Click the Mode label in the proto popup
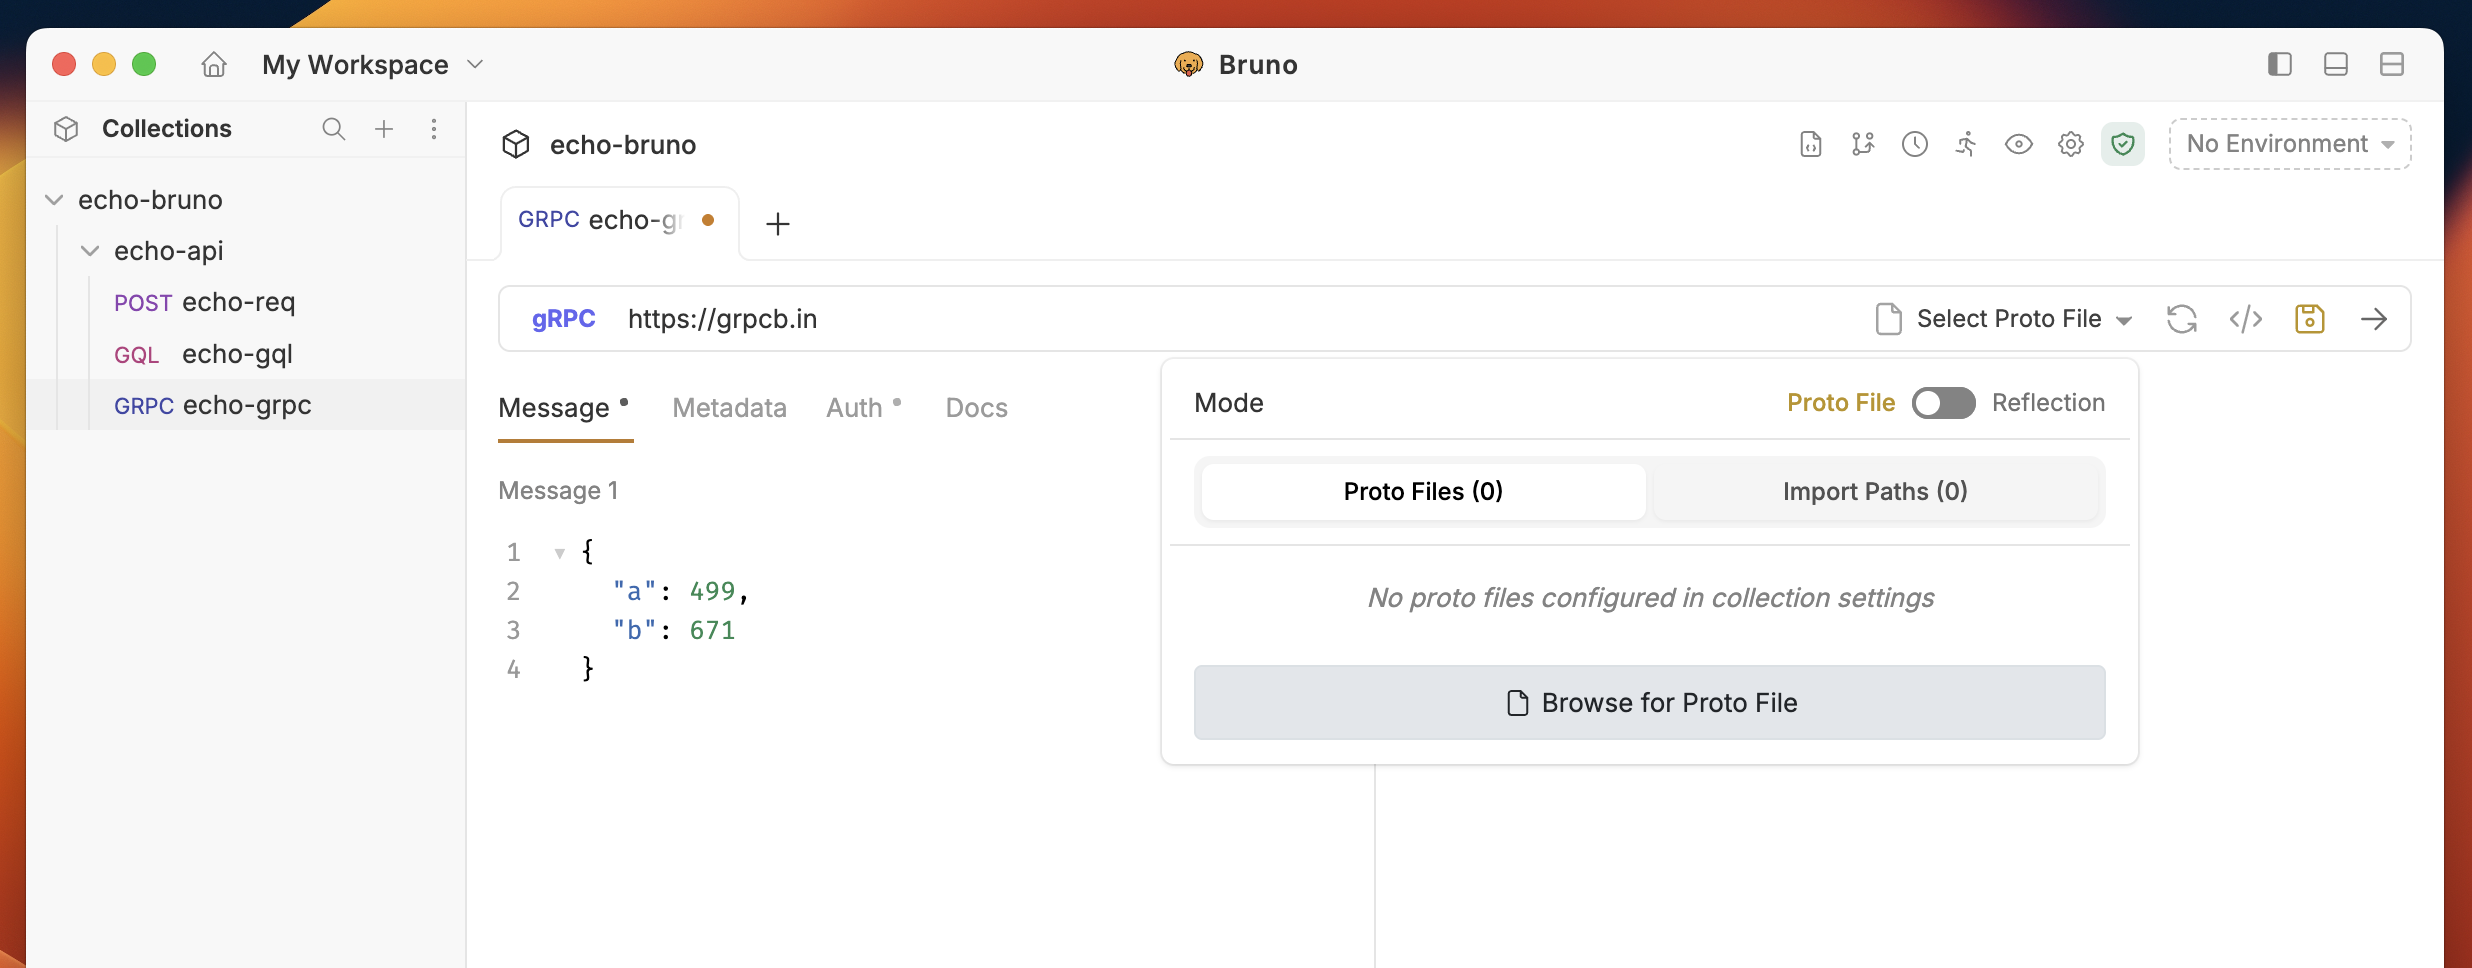This screenshot has width=2472, height=968. [x=1229, y=403]
